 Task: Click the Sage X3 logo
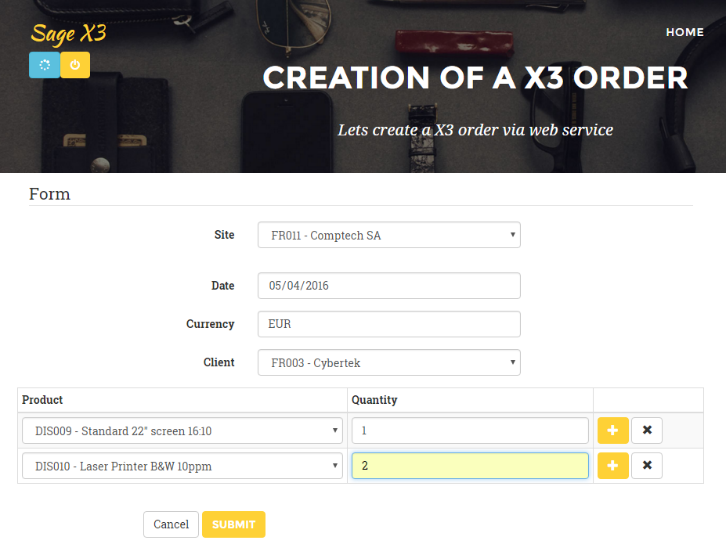point(69,34)
